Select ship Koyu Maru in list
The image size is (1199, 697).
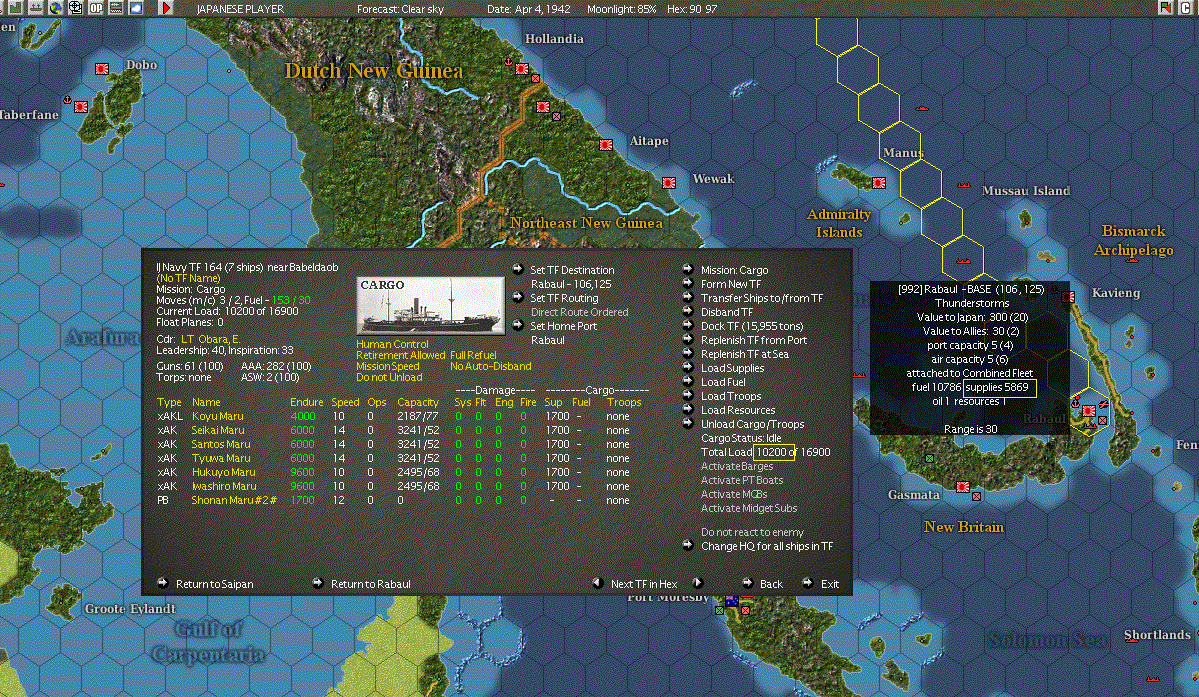pos(217,417)
